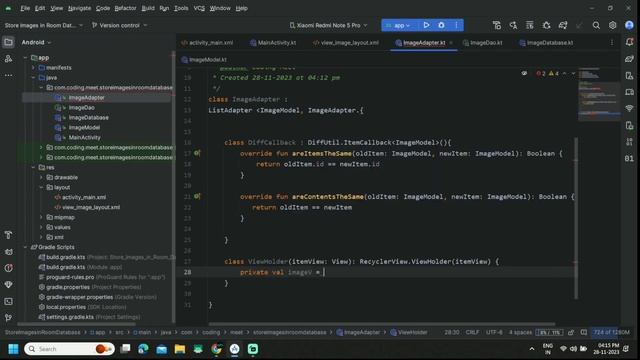
Task: Open the VCS menu
Action: click(199, 8)
